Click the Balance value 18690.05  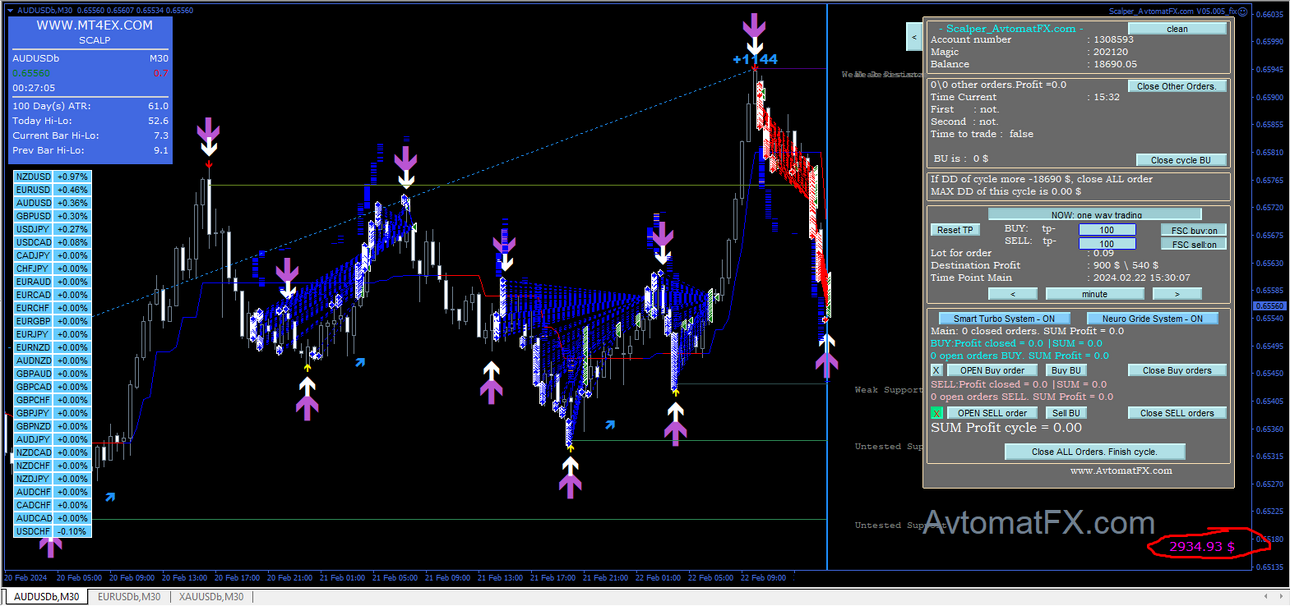click(1115, 64)
